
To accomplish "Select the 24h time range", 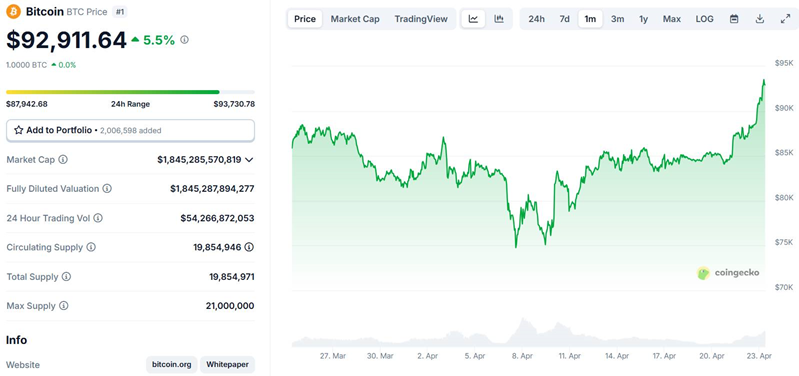I will pyautogui.click(x=536, y=19).
